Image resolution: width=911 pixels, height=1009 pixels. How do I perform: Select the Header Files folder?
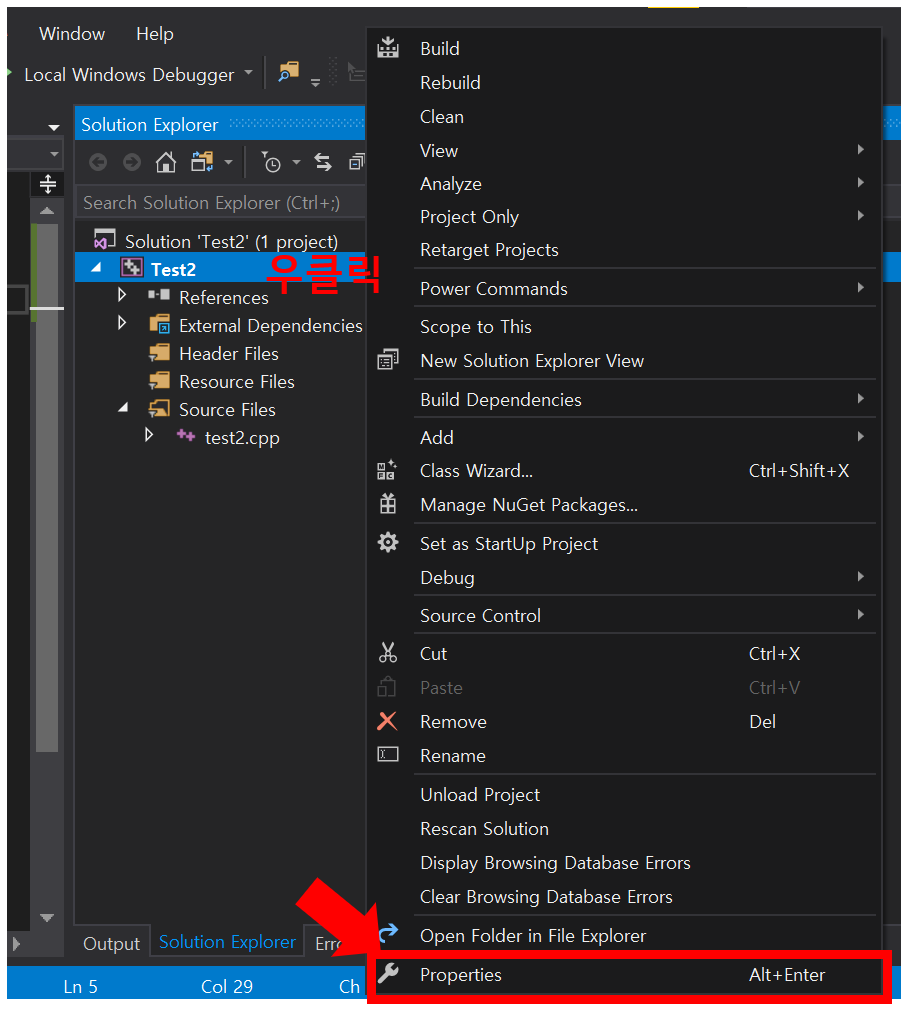229,353
